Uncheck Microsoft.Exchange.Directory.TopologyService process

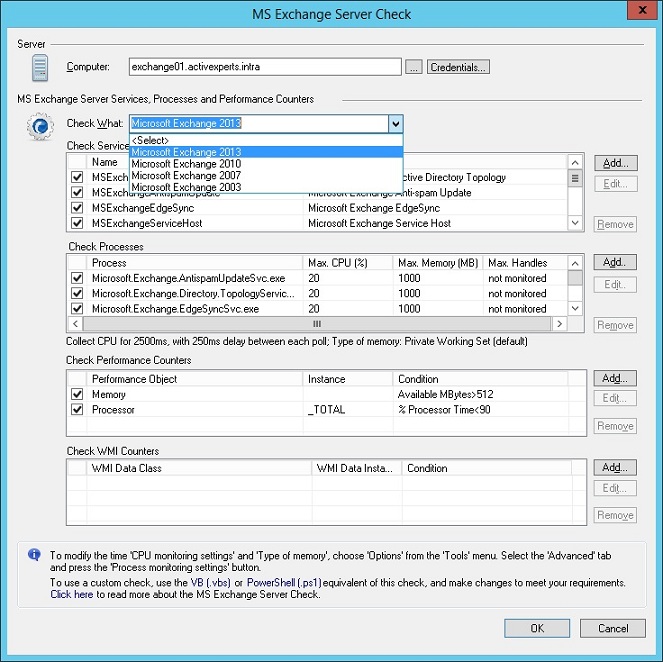coord(77,293)
